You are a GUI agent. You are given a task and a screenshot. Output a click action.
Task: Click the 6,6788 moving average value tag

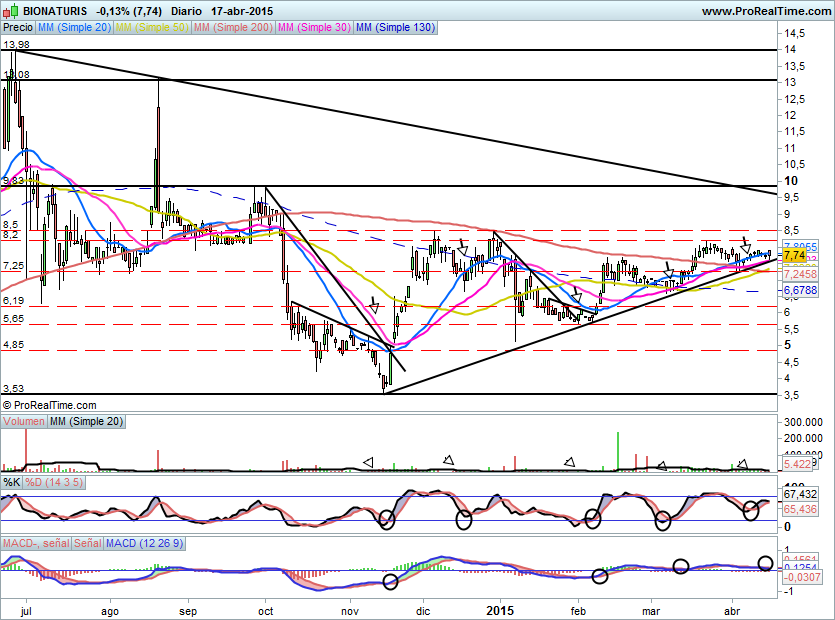pyautogui.click(x=800, y=290)
